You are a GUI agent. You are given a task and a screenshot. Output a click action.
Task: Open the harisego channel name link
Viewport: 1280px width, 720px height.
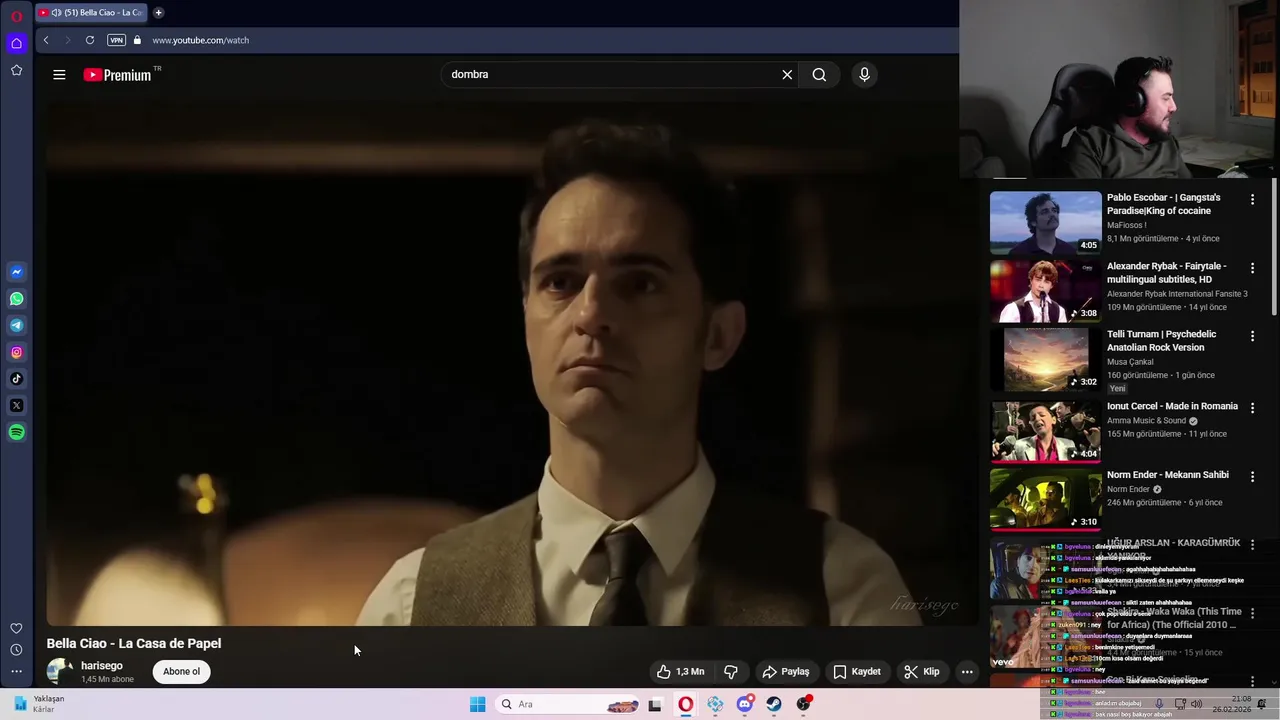tap(102, 666)
